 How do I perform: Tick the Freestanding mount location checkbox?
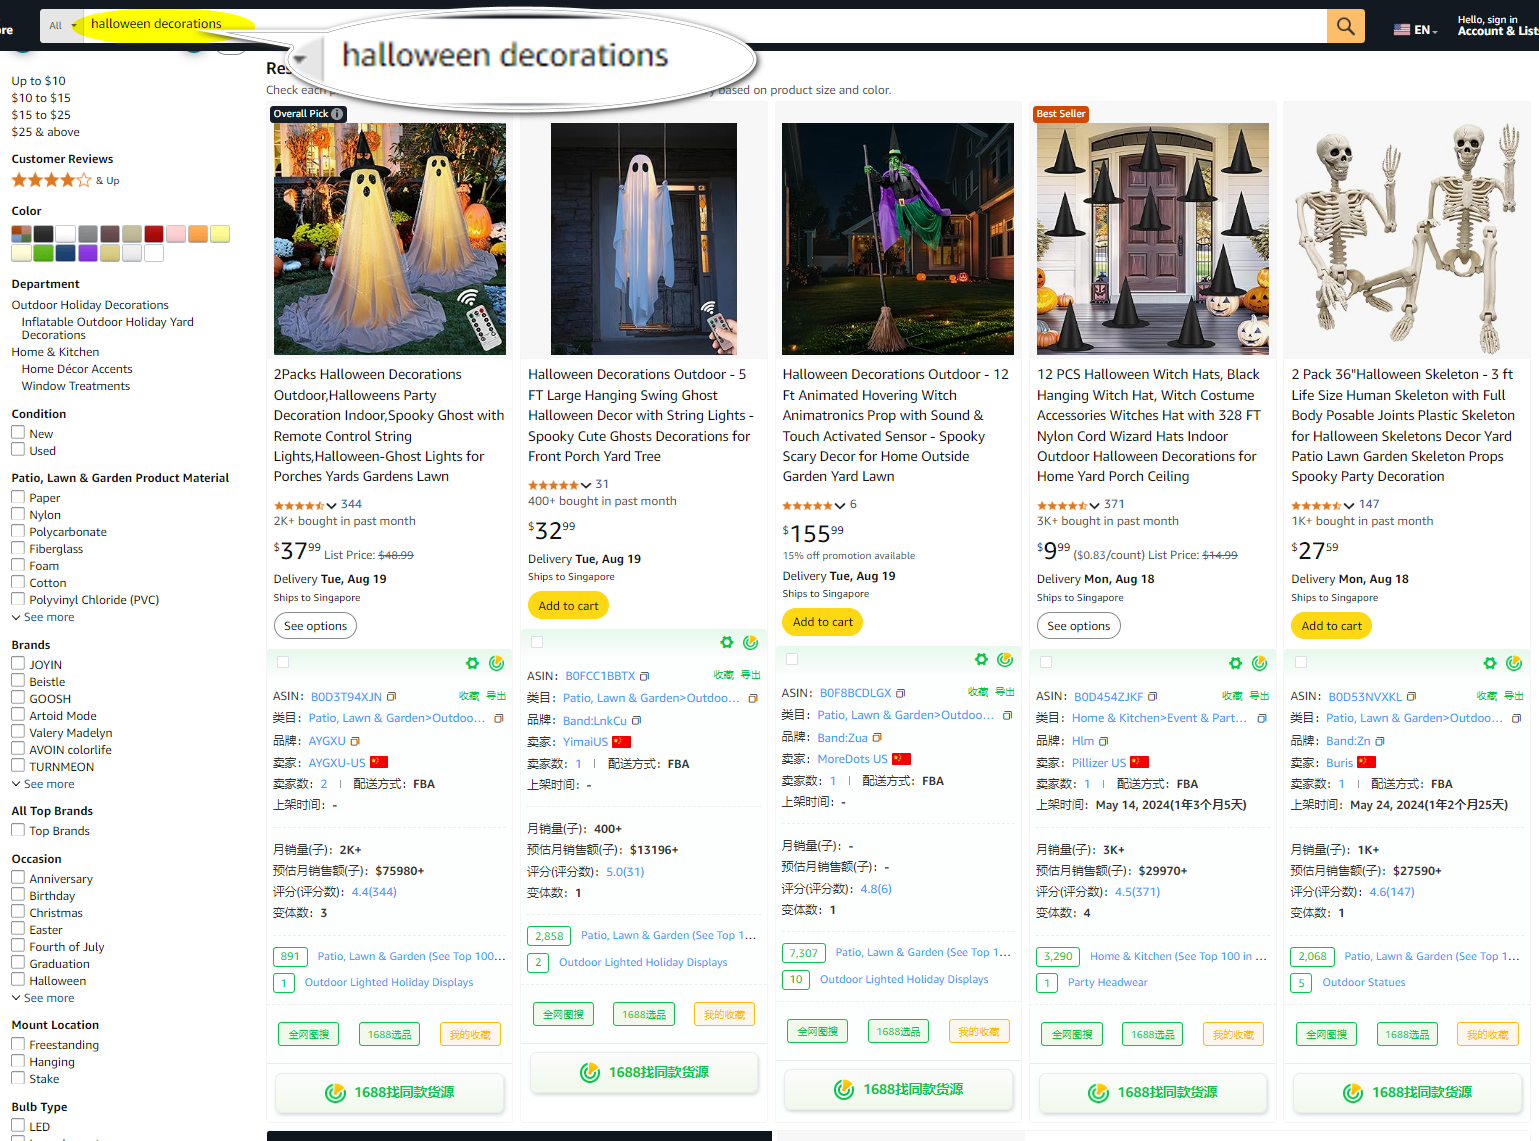[18, 1043]
